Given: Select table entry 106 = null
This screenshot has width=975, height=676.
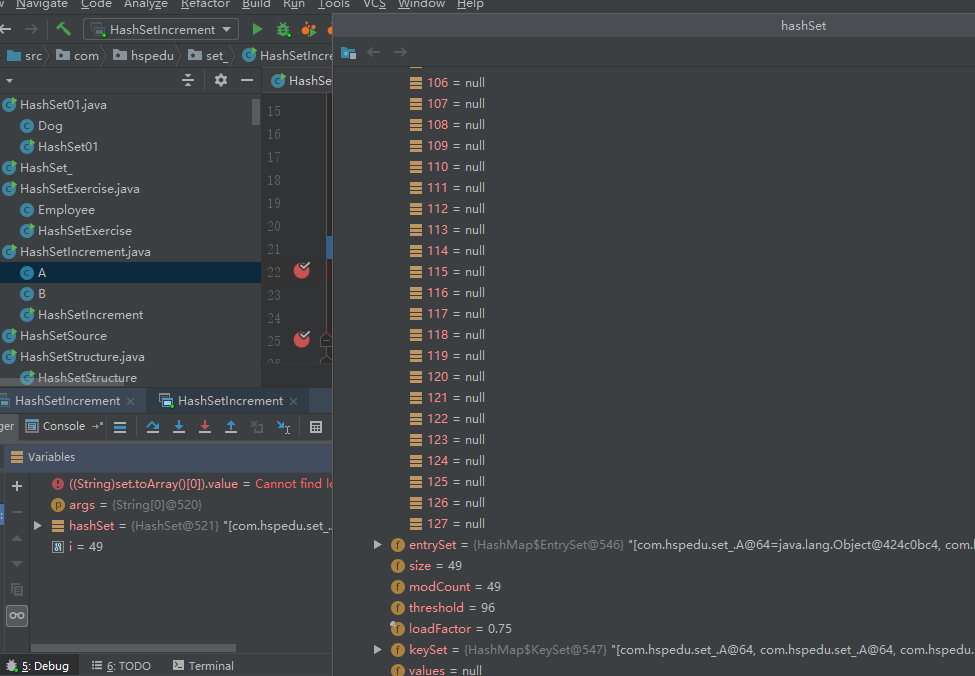Looking at the screenshot, I should [x=447, y=82].
